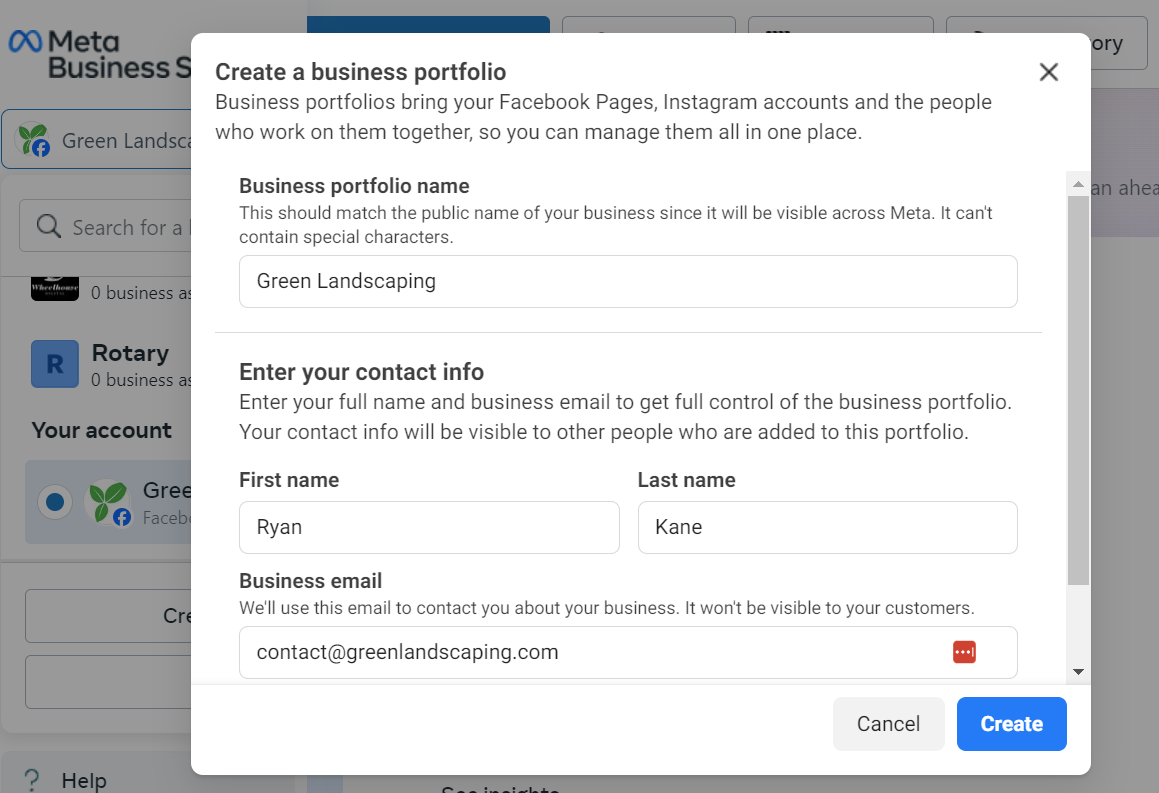The height and width of the screenshot is (793, 1159).
Task: Edit the Business portfolio name field
Action: pos(628,282)
